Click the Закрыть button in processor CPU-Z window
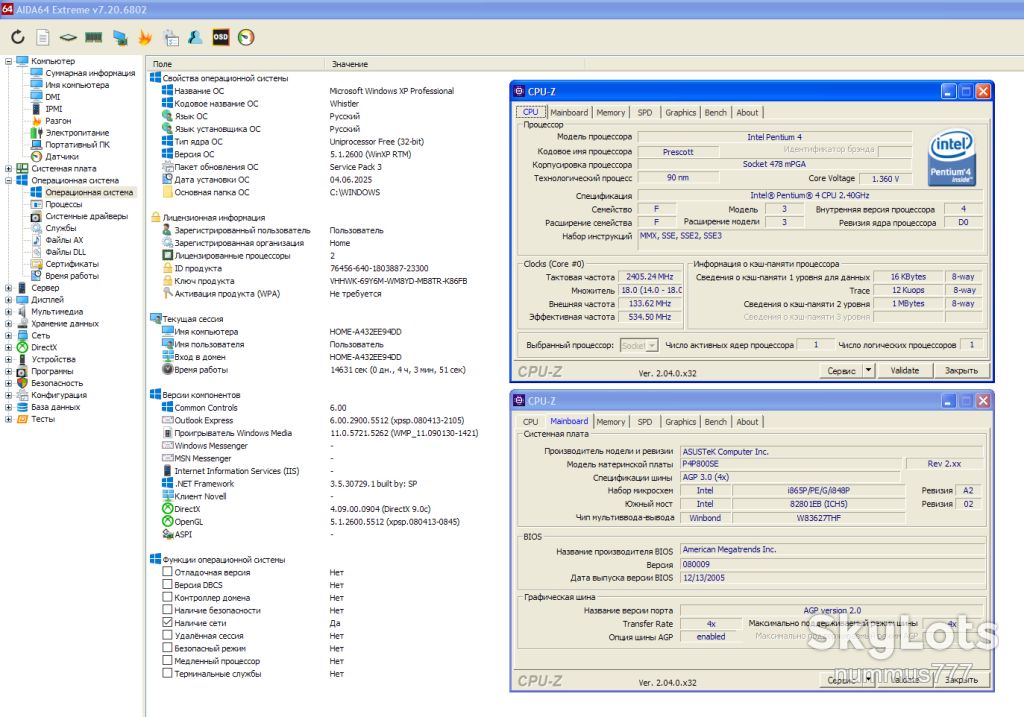 961,370
